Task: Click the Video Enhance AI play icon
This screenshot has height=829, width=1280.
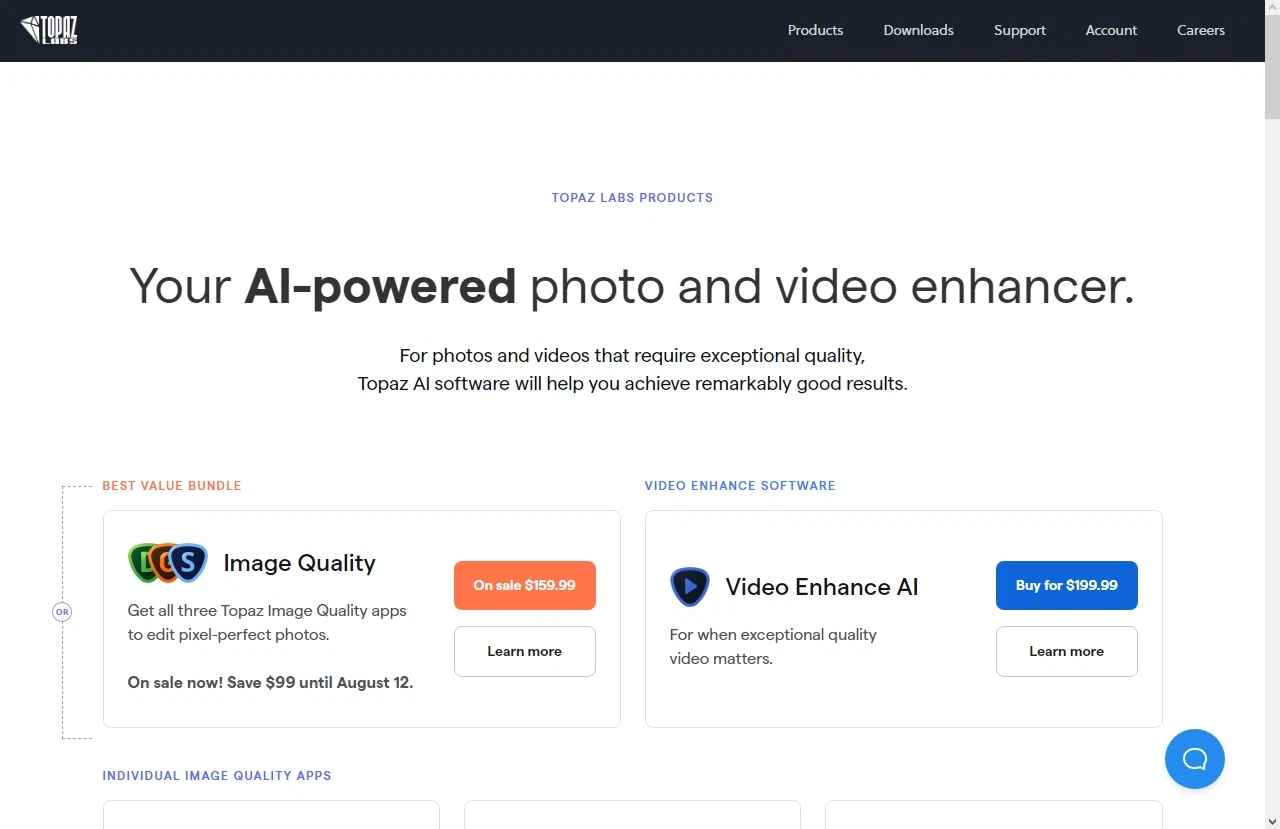Action: tap(689, 587)
